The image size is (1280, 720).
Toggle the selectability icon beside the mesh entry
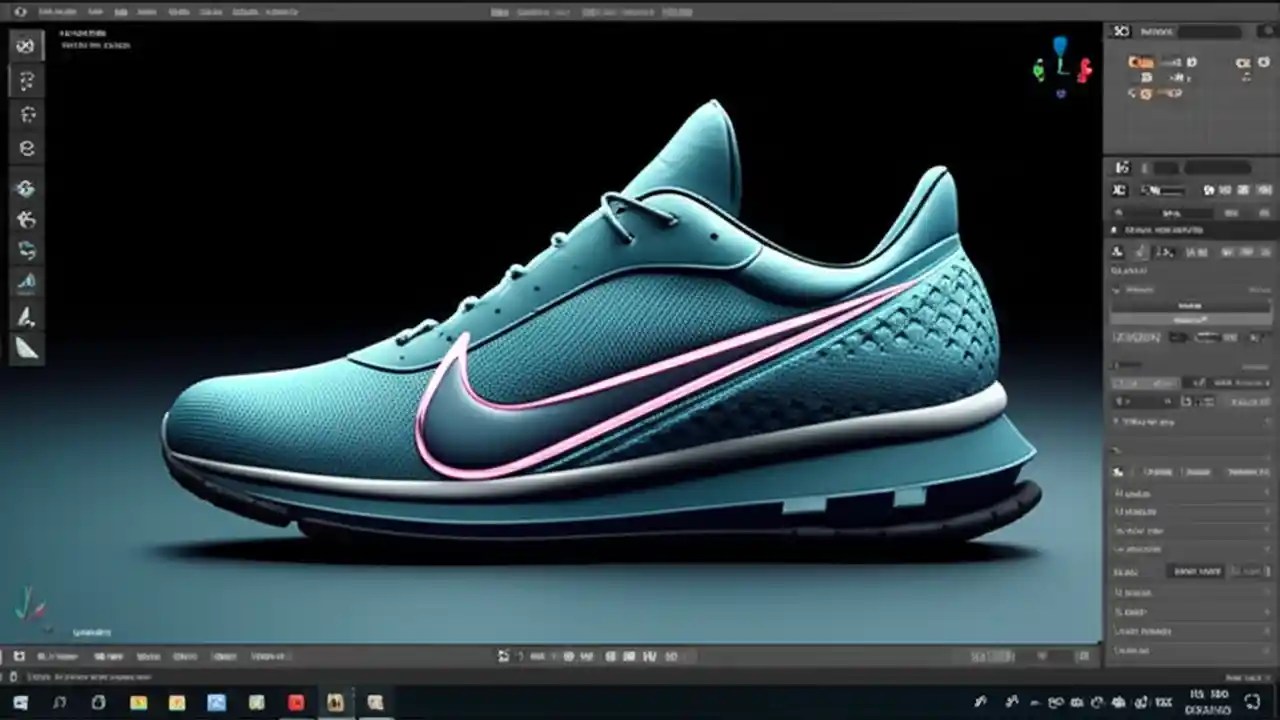pyautogui.click(x=1264, y=62)
